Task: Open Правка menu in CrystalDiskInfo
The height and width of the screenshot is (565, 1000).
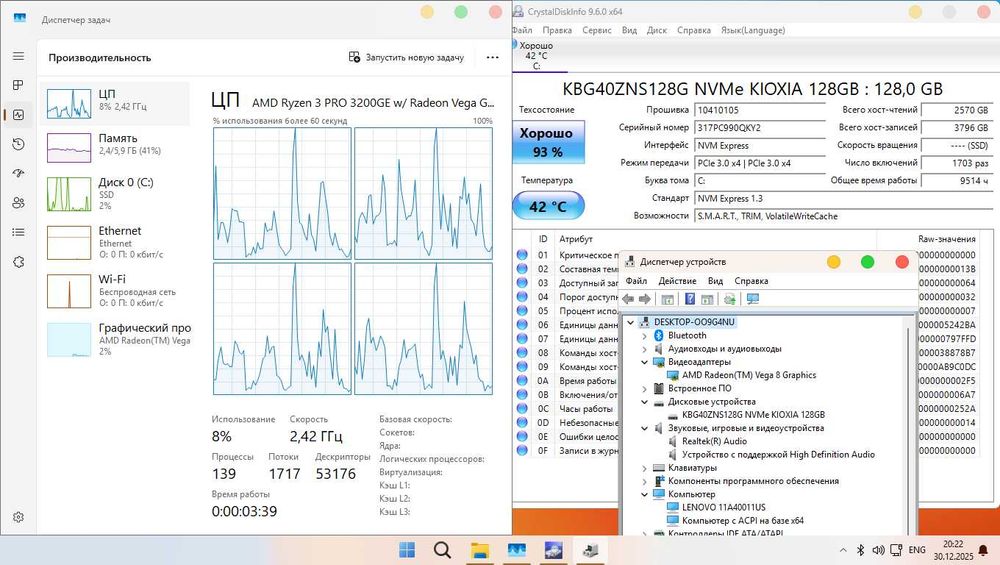Action: click(557, 30)
